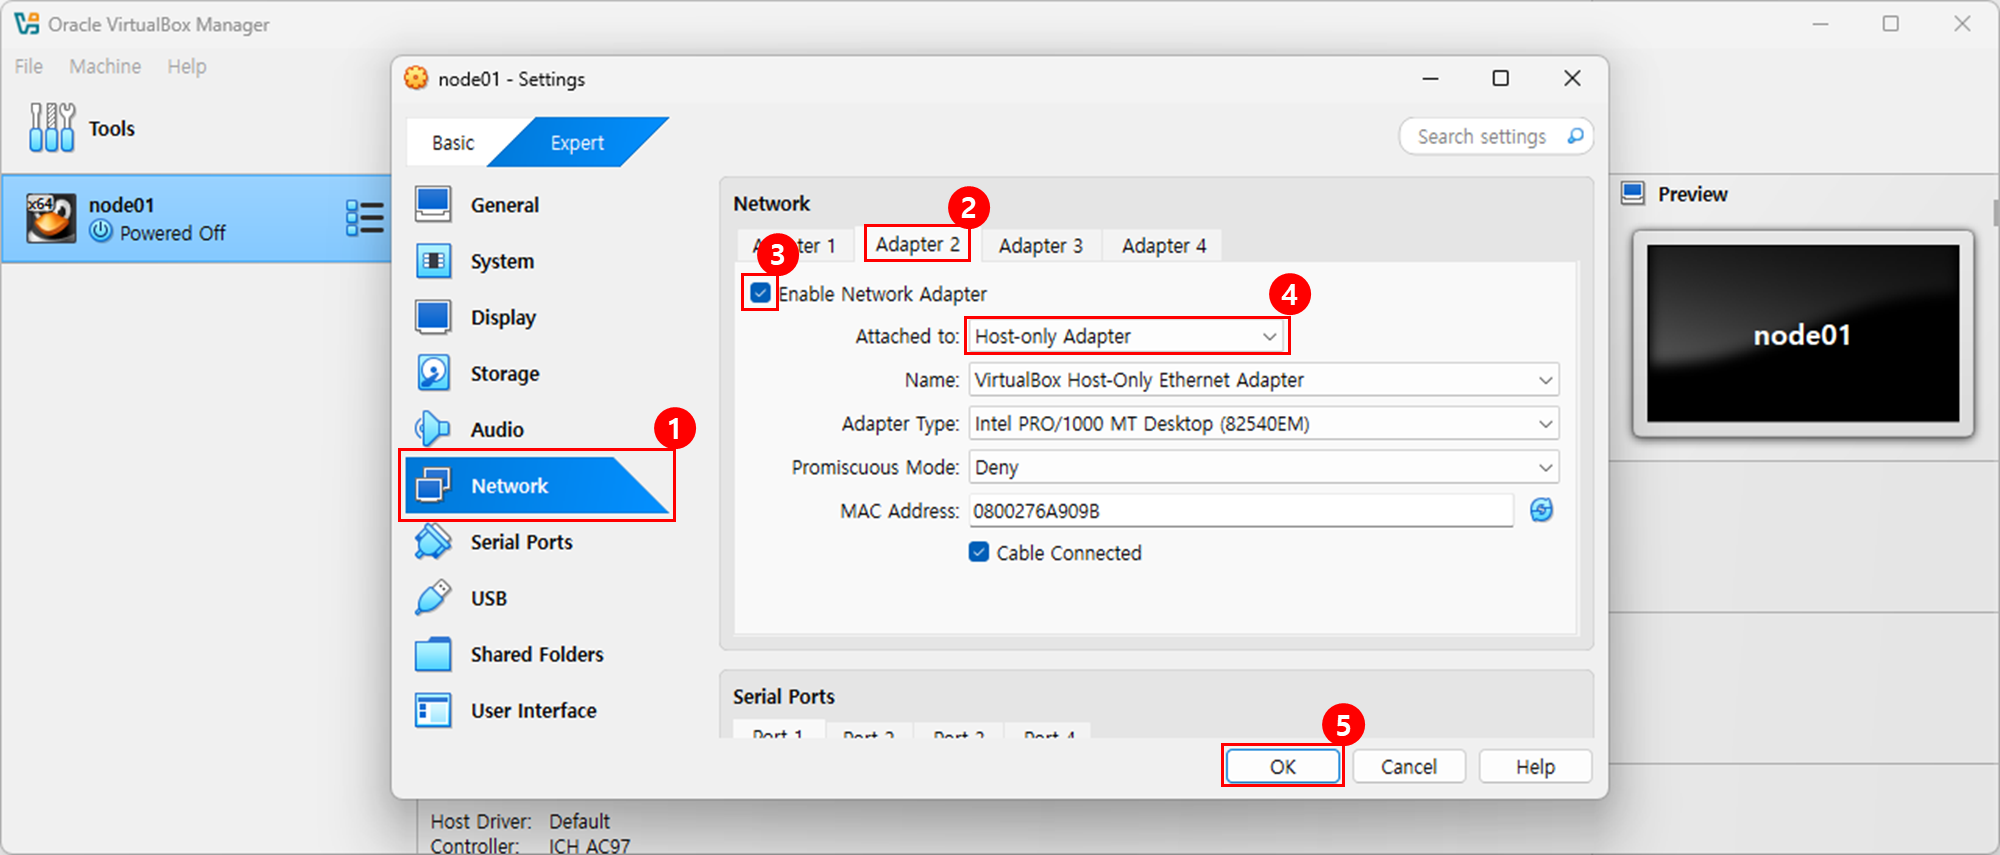Open node01 machine tools list icon
The height and width of the screenshot is (855, 2000).
point(364,217)
